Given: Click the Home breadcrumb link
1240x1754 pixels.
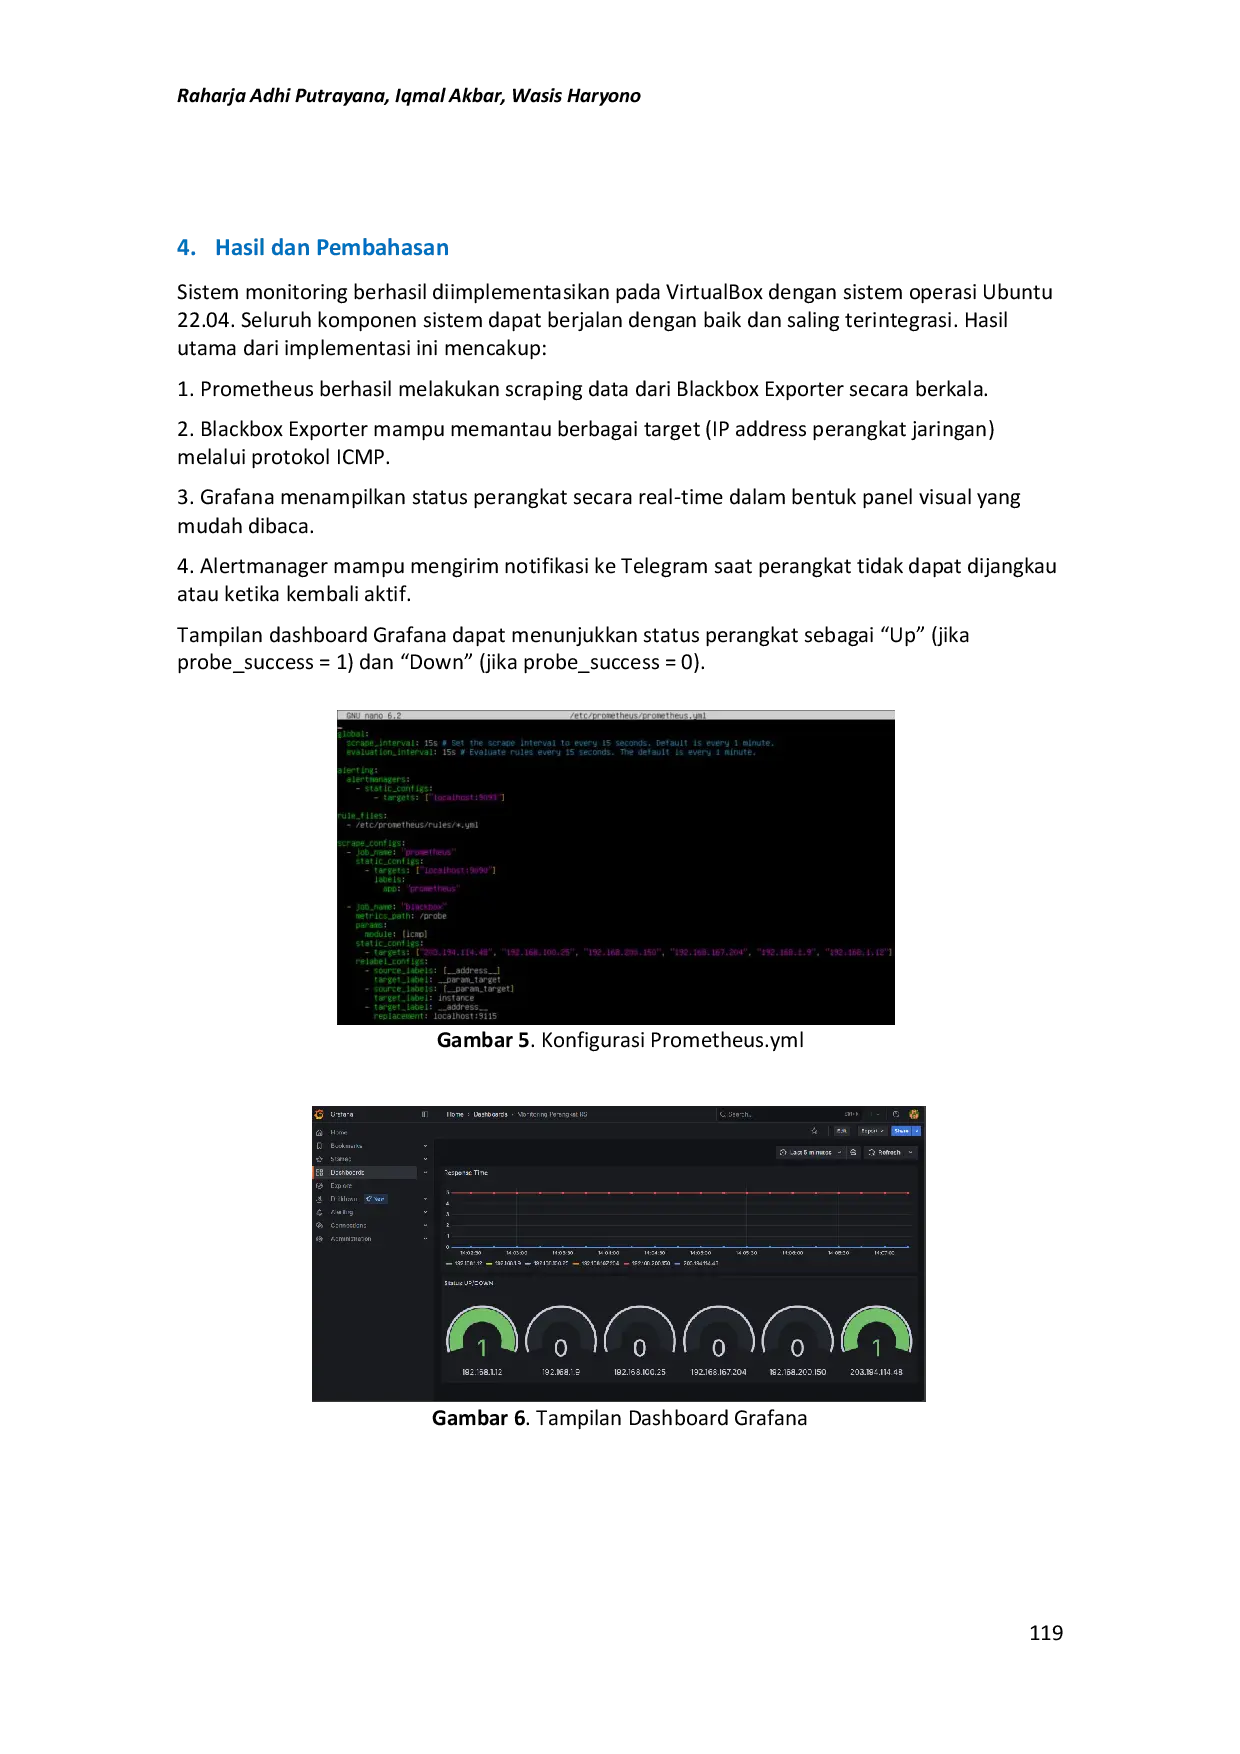Looking at the screenshot, I should click(455, 1114).
